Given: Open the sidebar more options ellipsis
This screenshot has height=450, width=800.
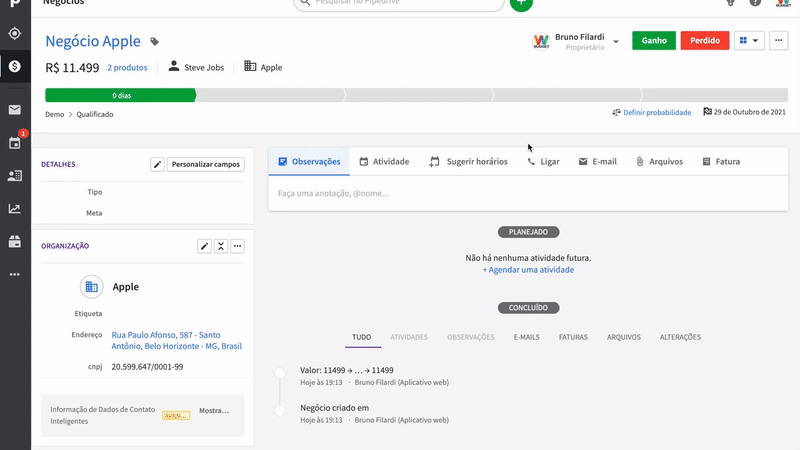Looking at the screenshot, I should 15,274.
